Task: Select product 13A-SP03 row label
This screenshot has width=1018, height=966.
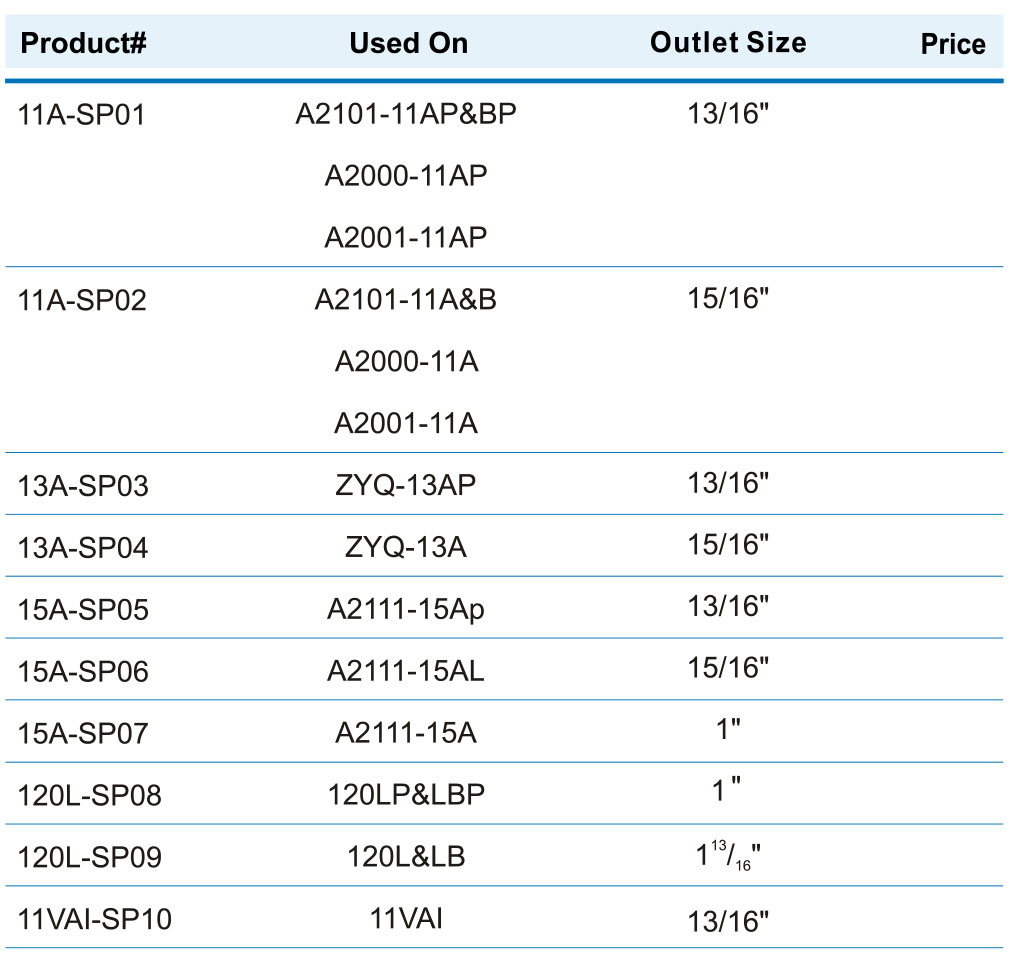Action: 82,486
